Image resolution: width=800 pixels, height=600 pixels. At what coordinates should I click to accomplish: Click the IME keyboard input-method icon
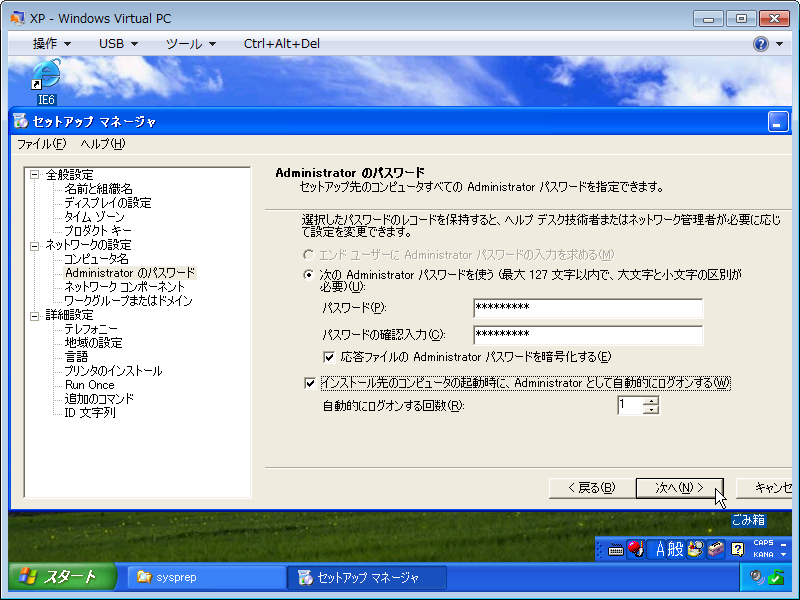point(616,549)
